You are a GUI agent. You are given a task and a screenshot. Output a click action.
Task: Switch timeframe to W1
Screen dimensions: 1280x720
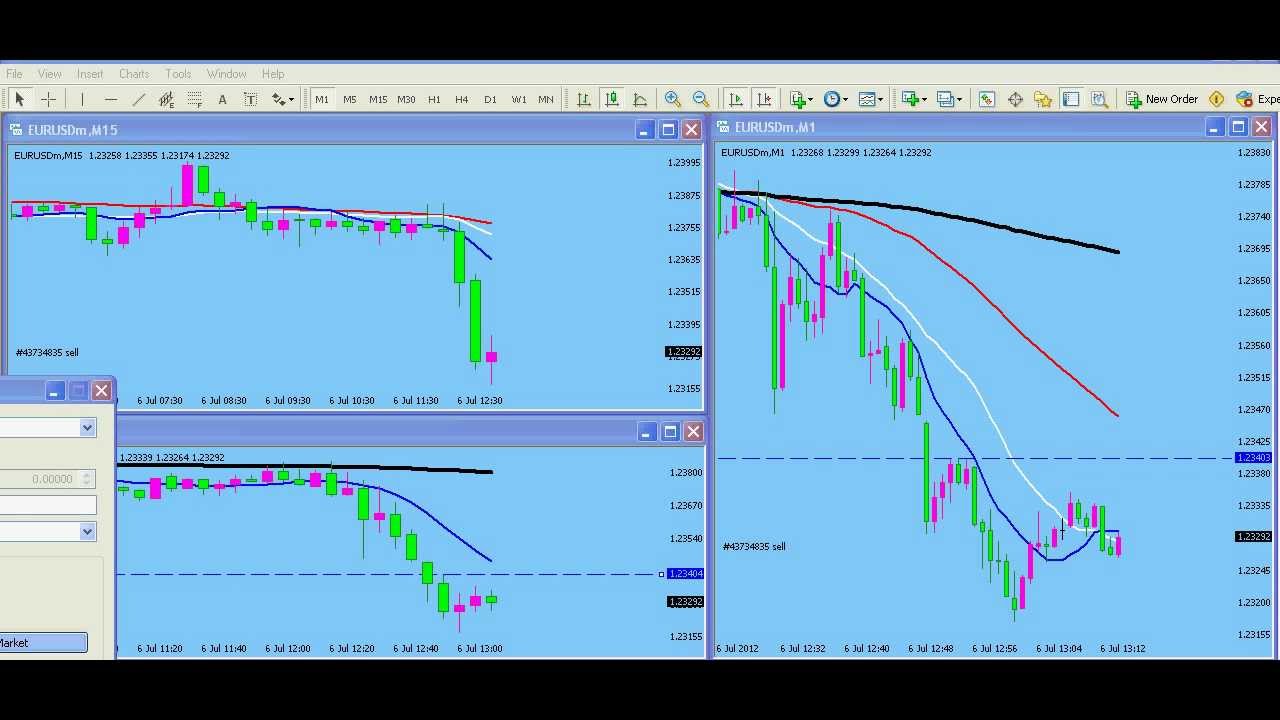(x=519, y=99)
